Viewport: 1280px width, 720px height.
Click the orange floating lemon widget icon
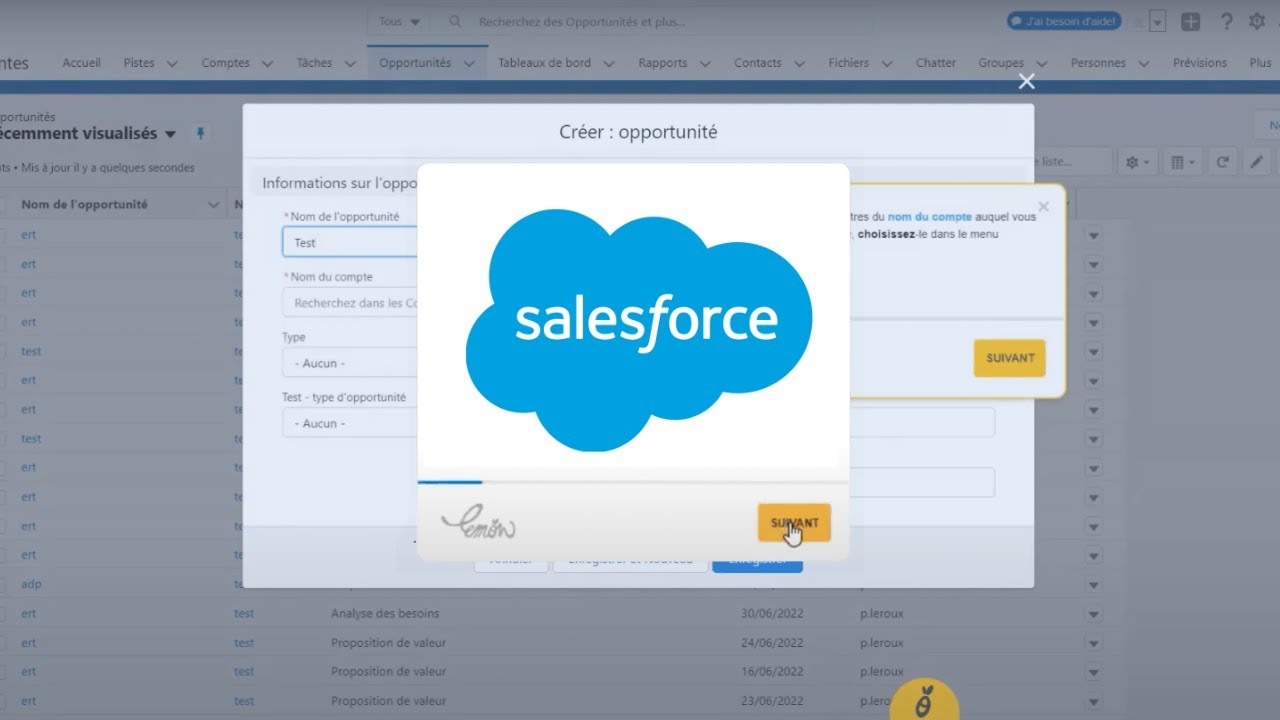[x=925, y=702]
